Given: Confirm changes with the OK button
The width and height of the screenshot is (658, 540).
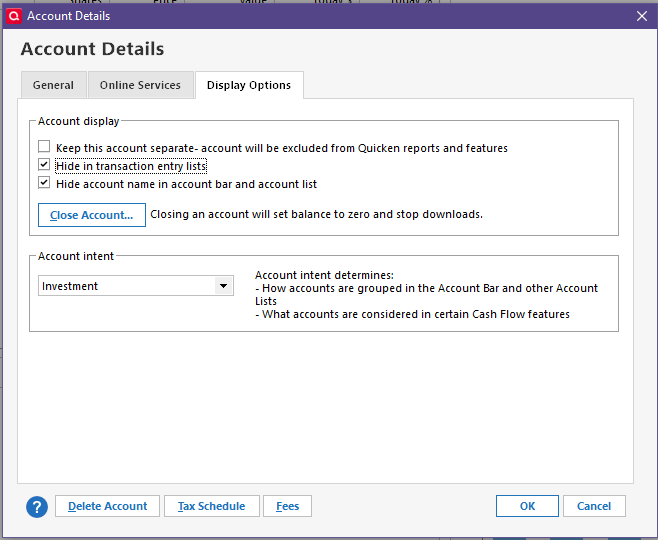Looking at the screenshot, I should coord(527,506).
